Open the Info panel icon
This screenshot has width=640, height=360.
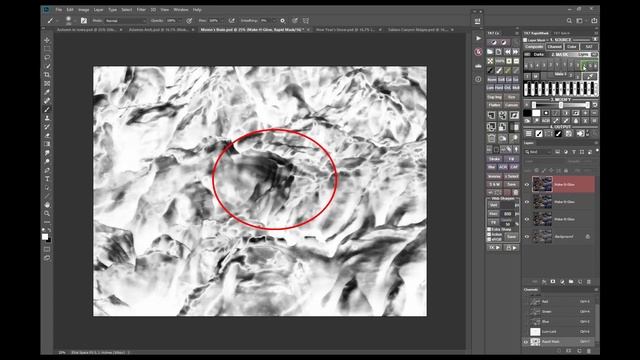(478, 79)
